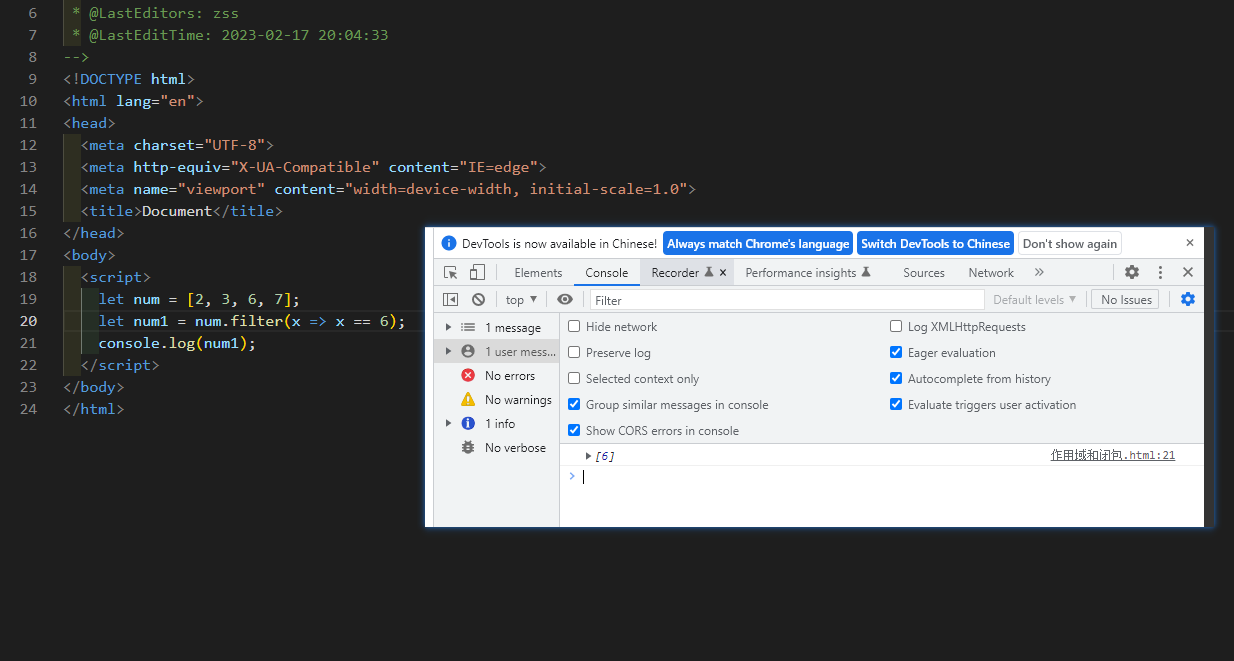Check the Hide network option
1234x661 pixels.
tap(574, 327)
